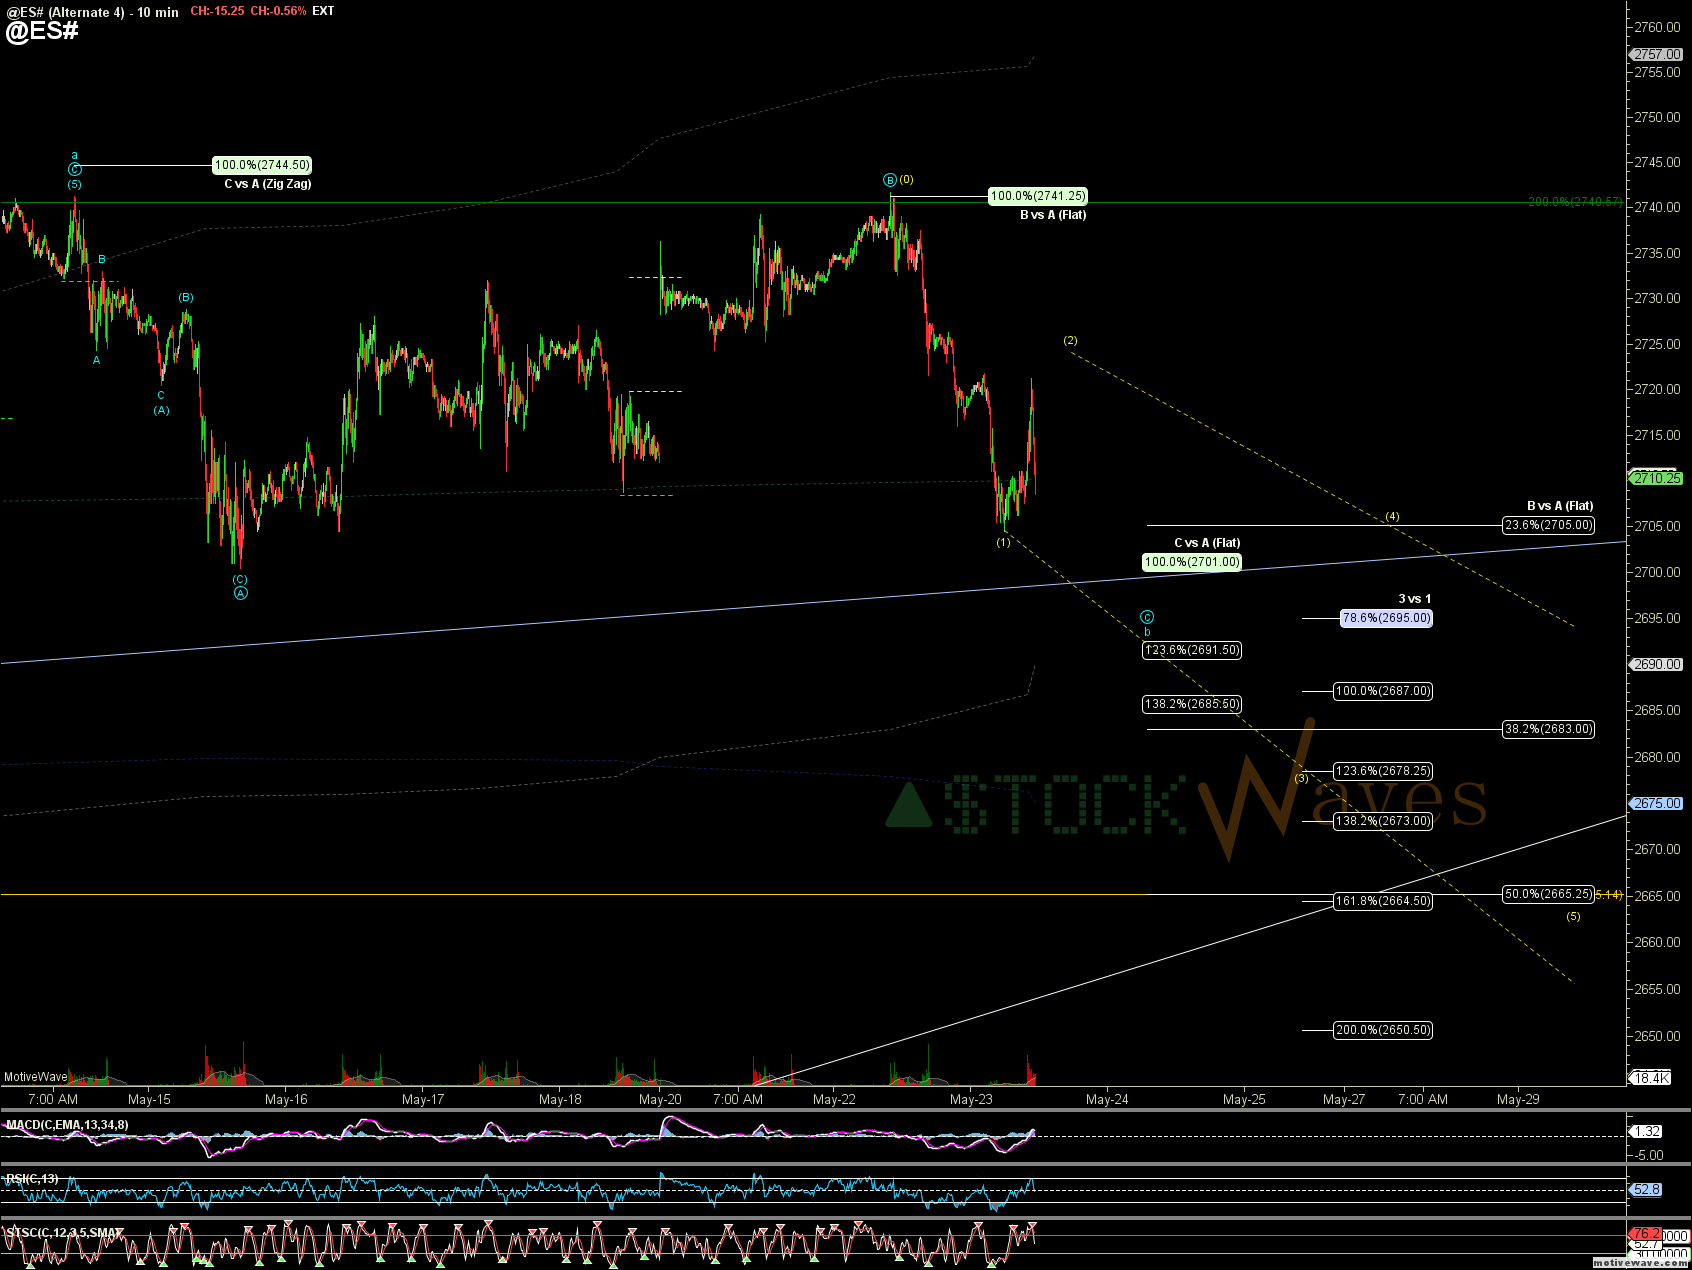
Task: Click the 2710.25 current price tag
Action: 1657,478
